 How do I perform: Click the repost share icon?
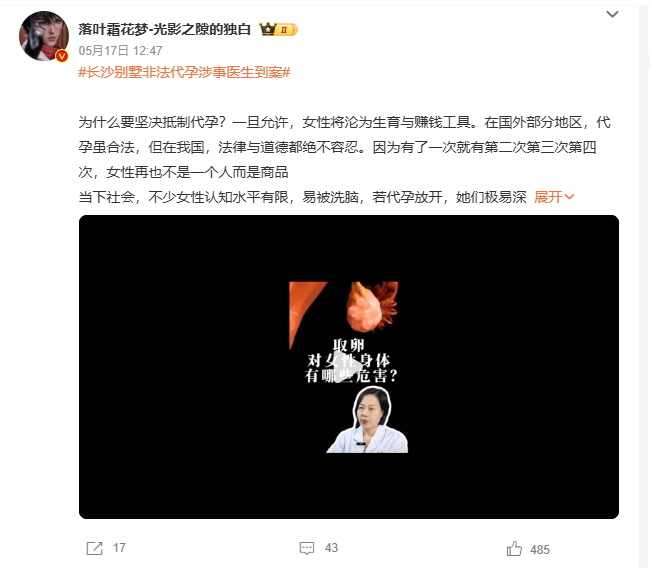pos(94,548)
